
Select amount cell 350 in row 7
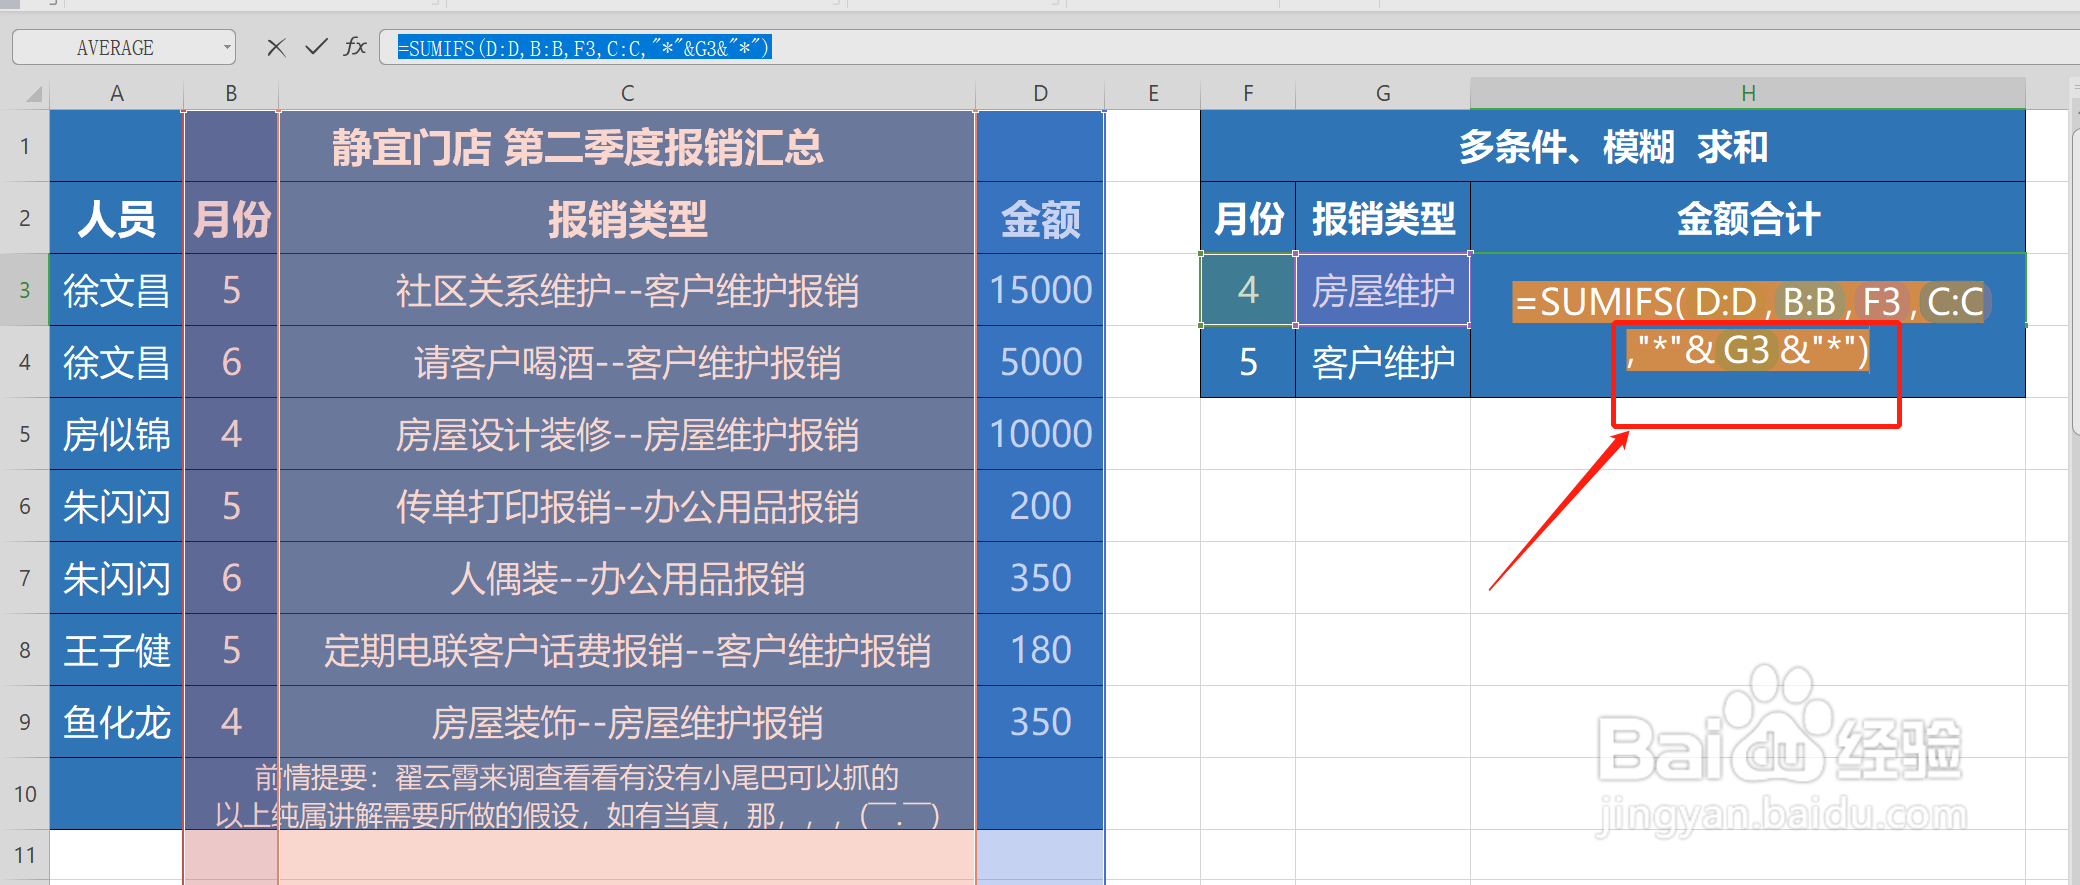(x=1040, y=578)
